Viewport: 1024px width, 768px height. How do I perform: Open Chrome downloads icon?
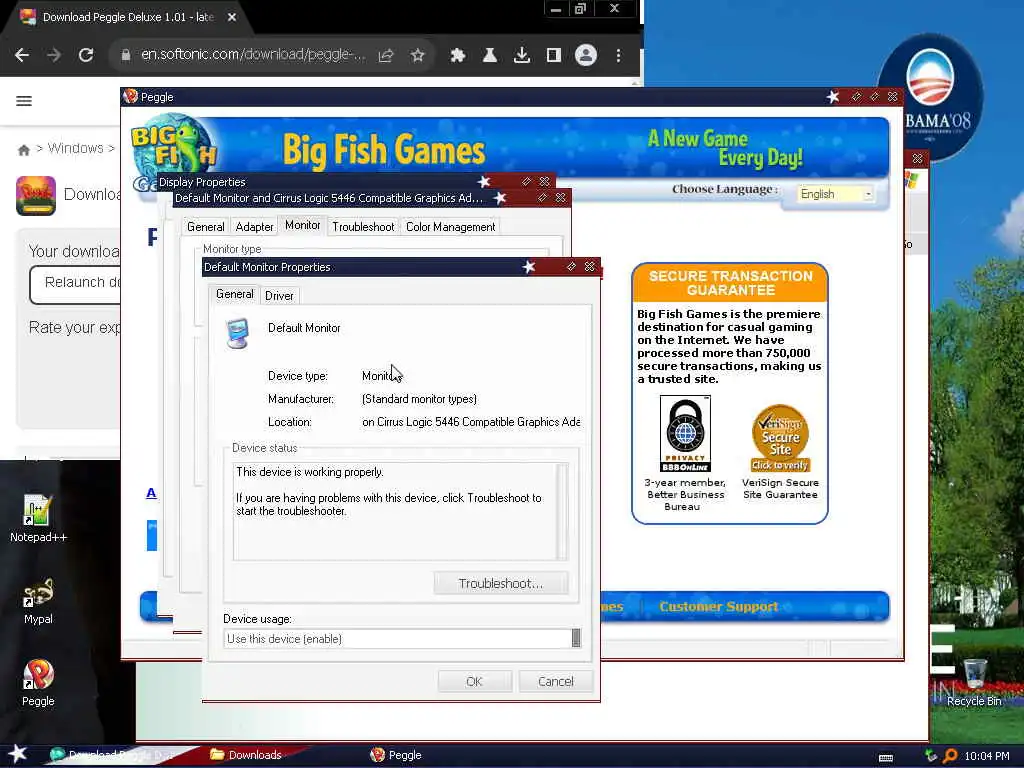522,56
